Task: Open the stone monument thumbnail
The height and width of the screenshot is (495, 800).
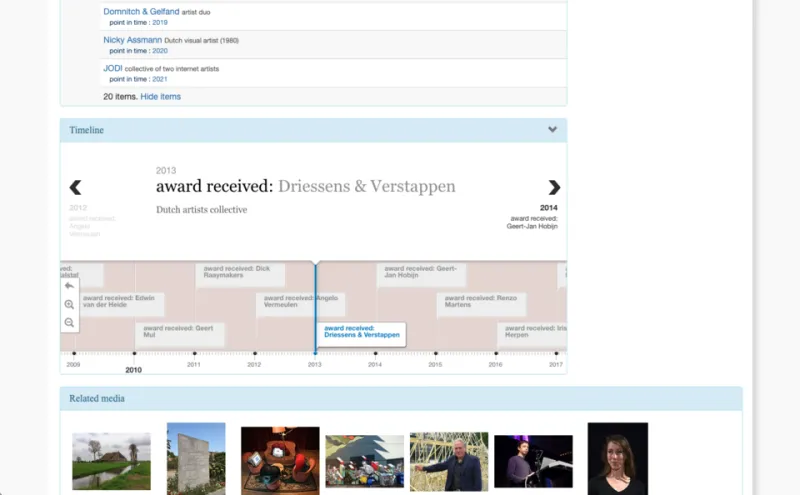Action: 196,458
